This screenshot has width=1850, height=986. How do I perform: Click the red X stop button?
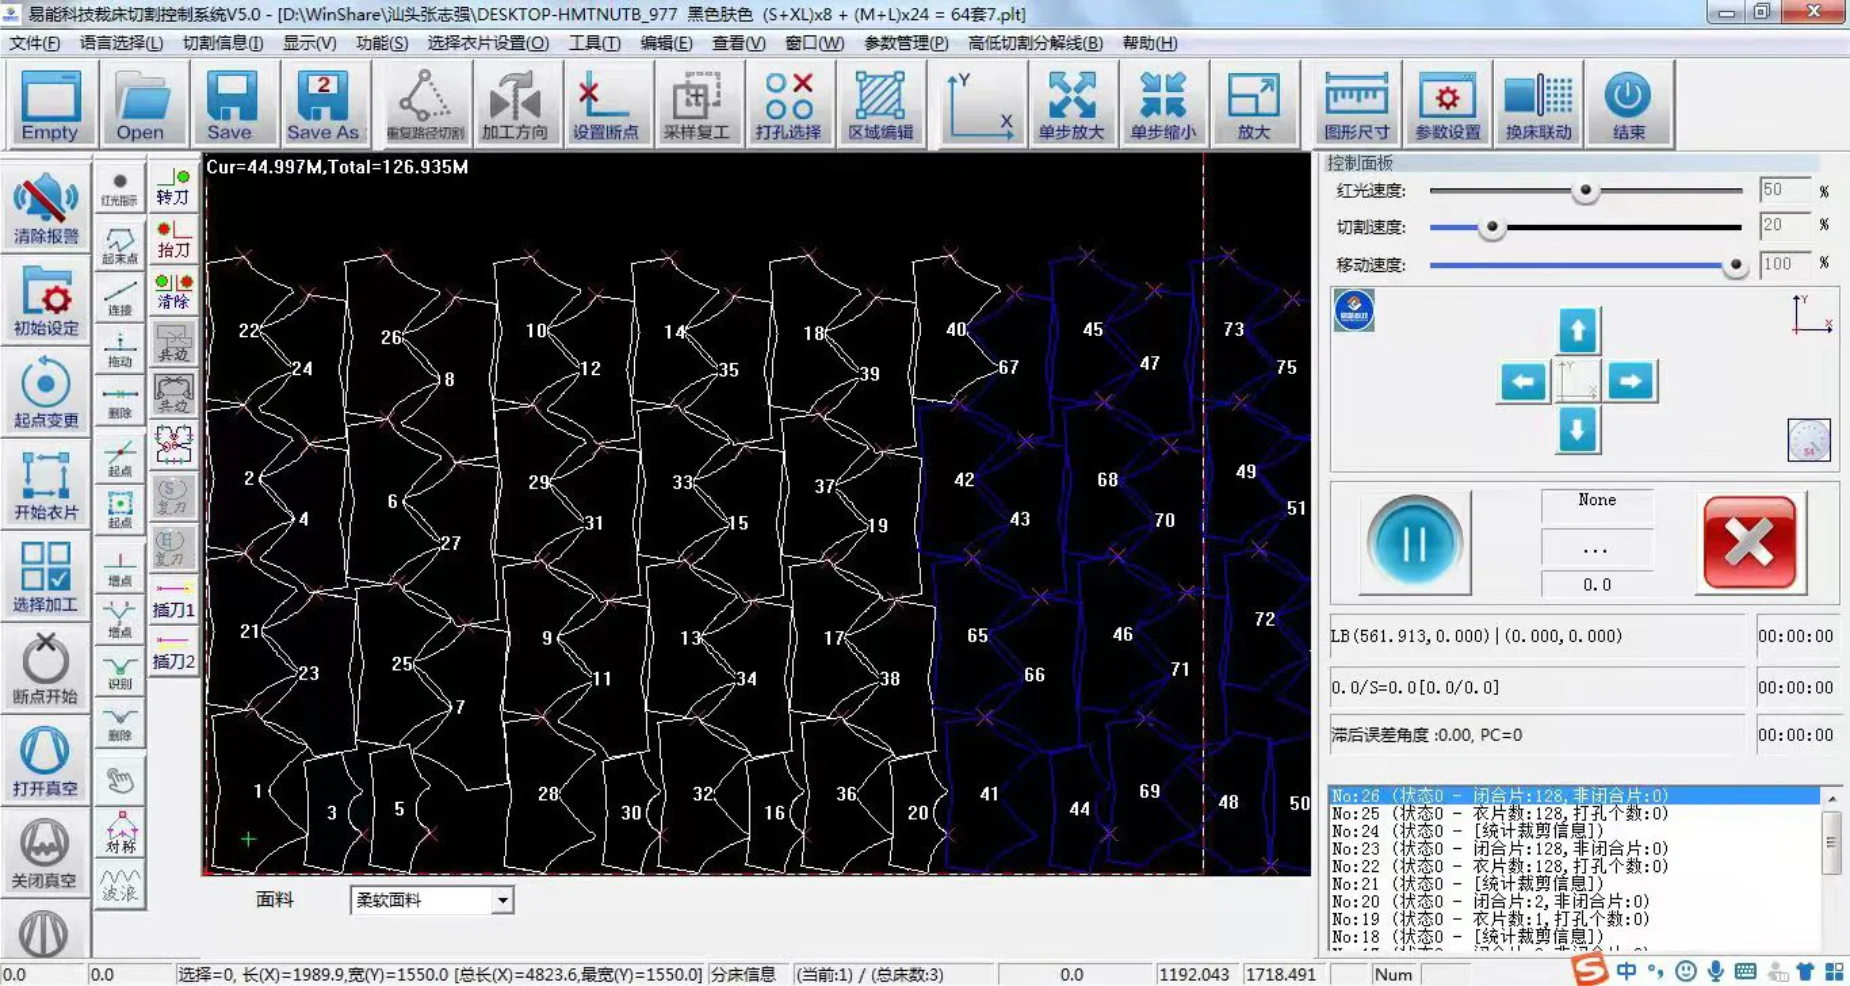1749,543
